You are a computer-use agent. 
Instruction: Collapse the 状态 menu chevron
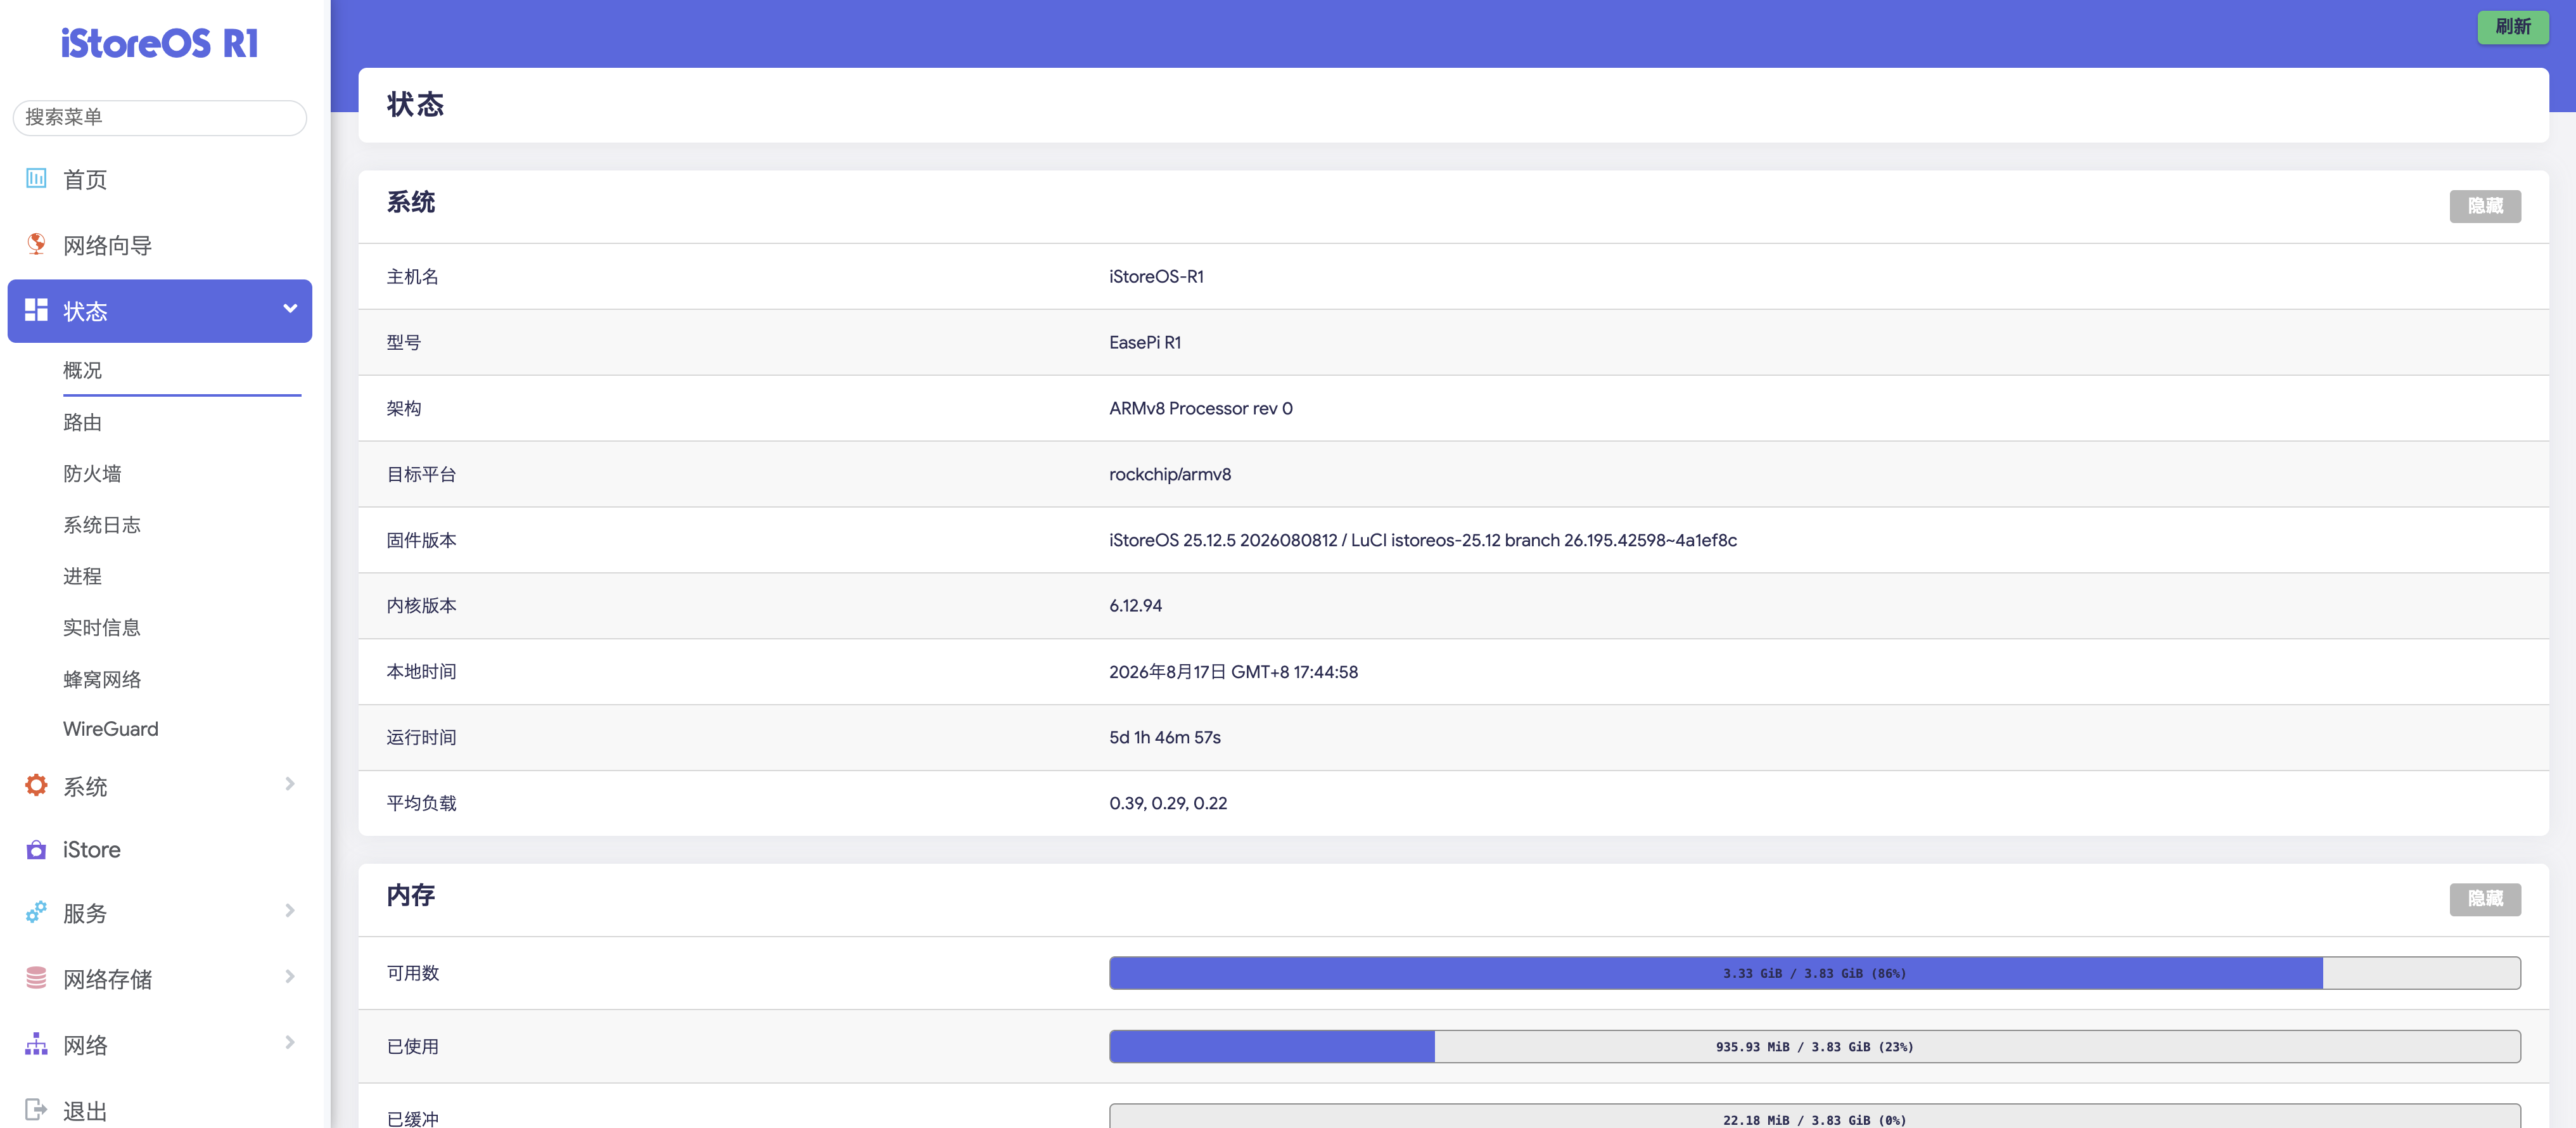point(290,309)
